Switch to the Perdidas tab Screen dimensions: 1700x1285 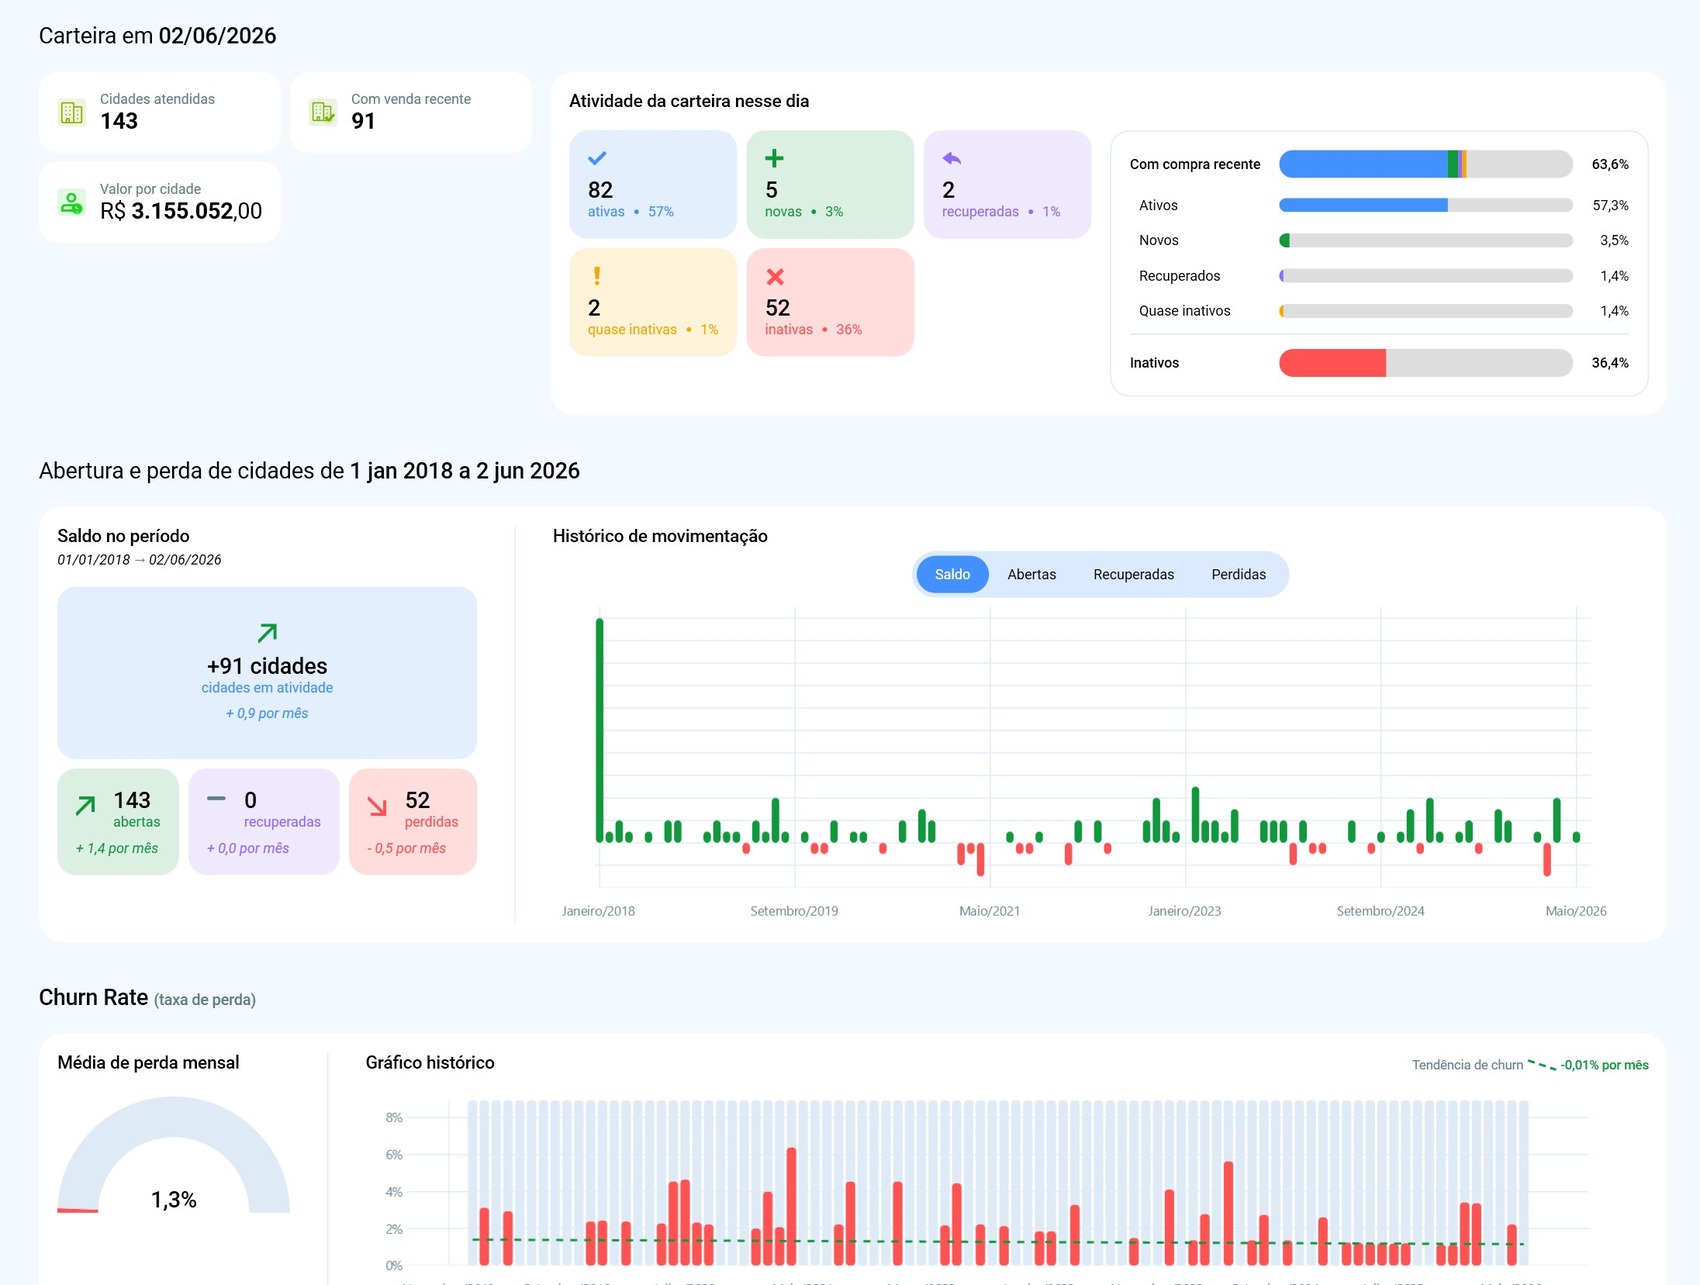coord(1239,575)
